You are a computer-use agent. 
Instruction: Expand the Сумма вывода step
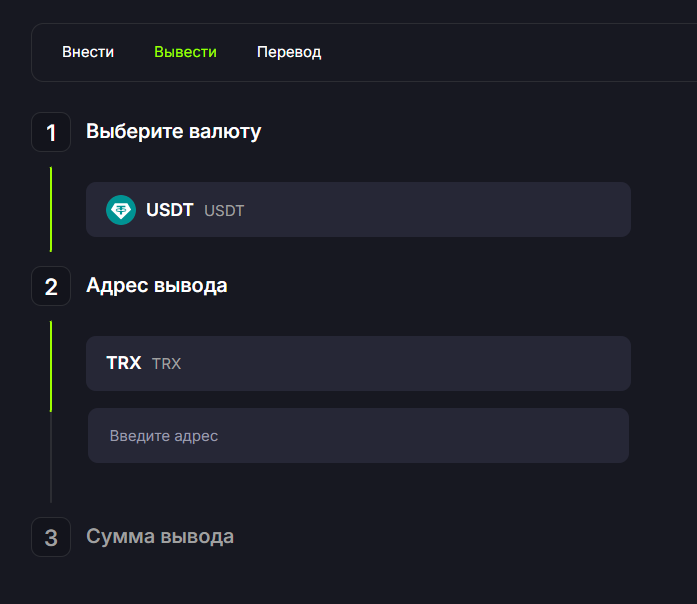tap(160, 537)
